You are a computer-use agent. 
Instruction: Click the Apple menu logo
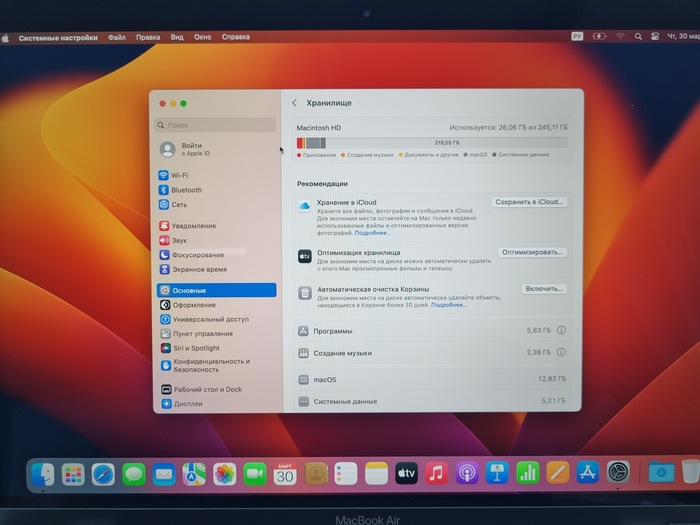pos(5,38)
